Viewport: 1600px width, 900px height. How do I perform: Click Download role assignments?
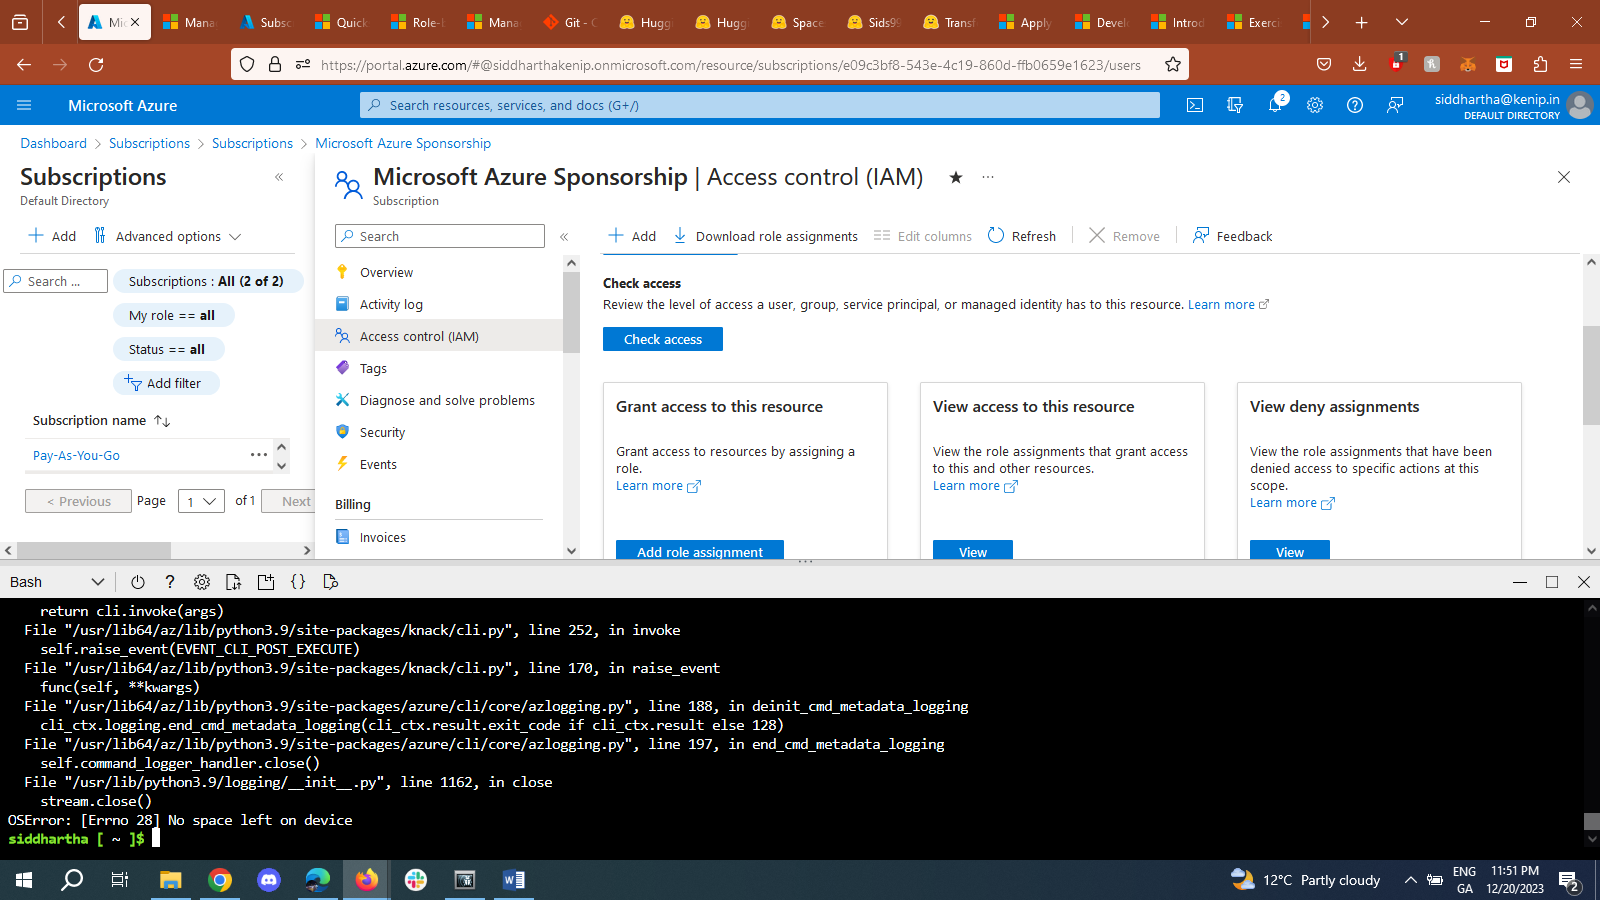(x=765, y=236)
